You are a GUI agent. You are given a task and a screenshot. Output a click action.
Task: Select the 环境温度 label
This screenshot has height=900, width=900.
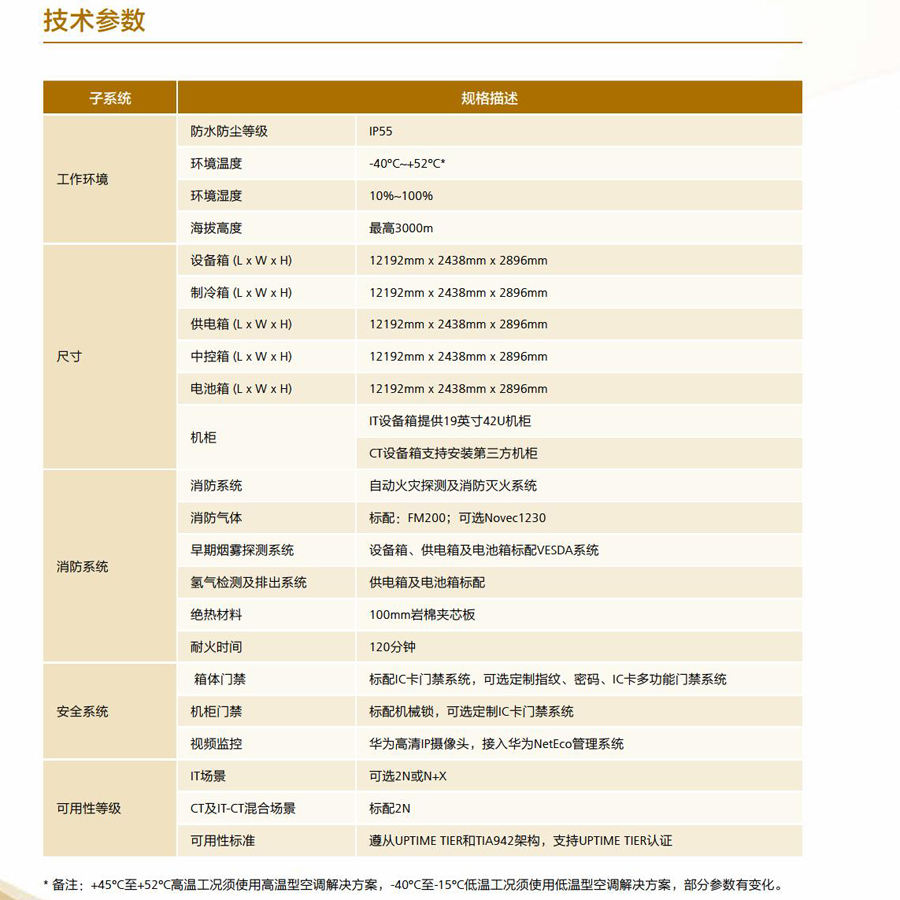(216, 164)
